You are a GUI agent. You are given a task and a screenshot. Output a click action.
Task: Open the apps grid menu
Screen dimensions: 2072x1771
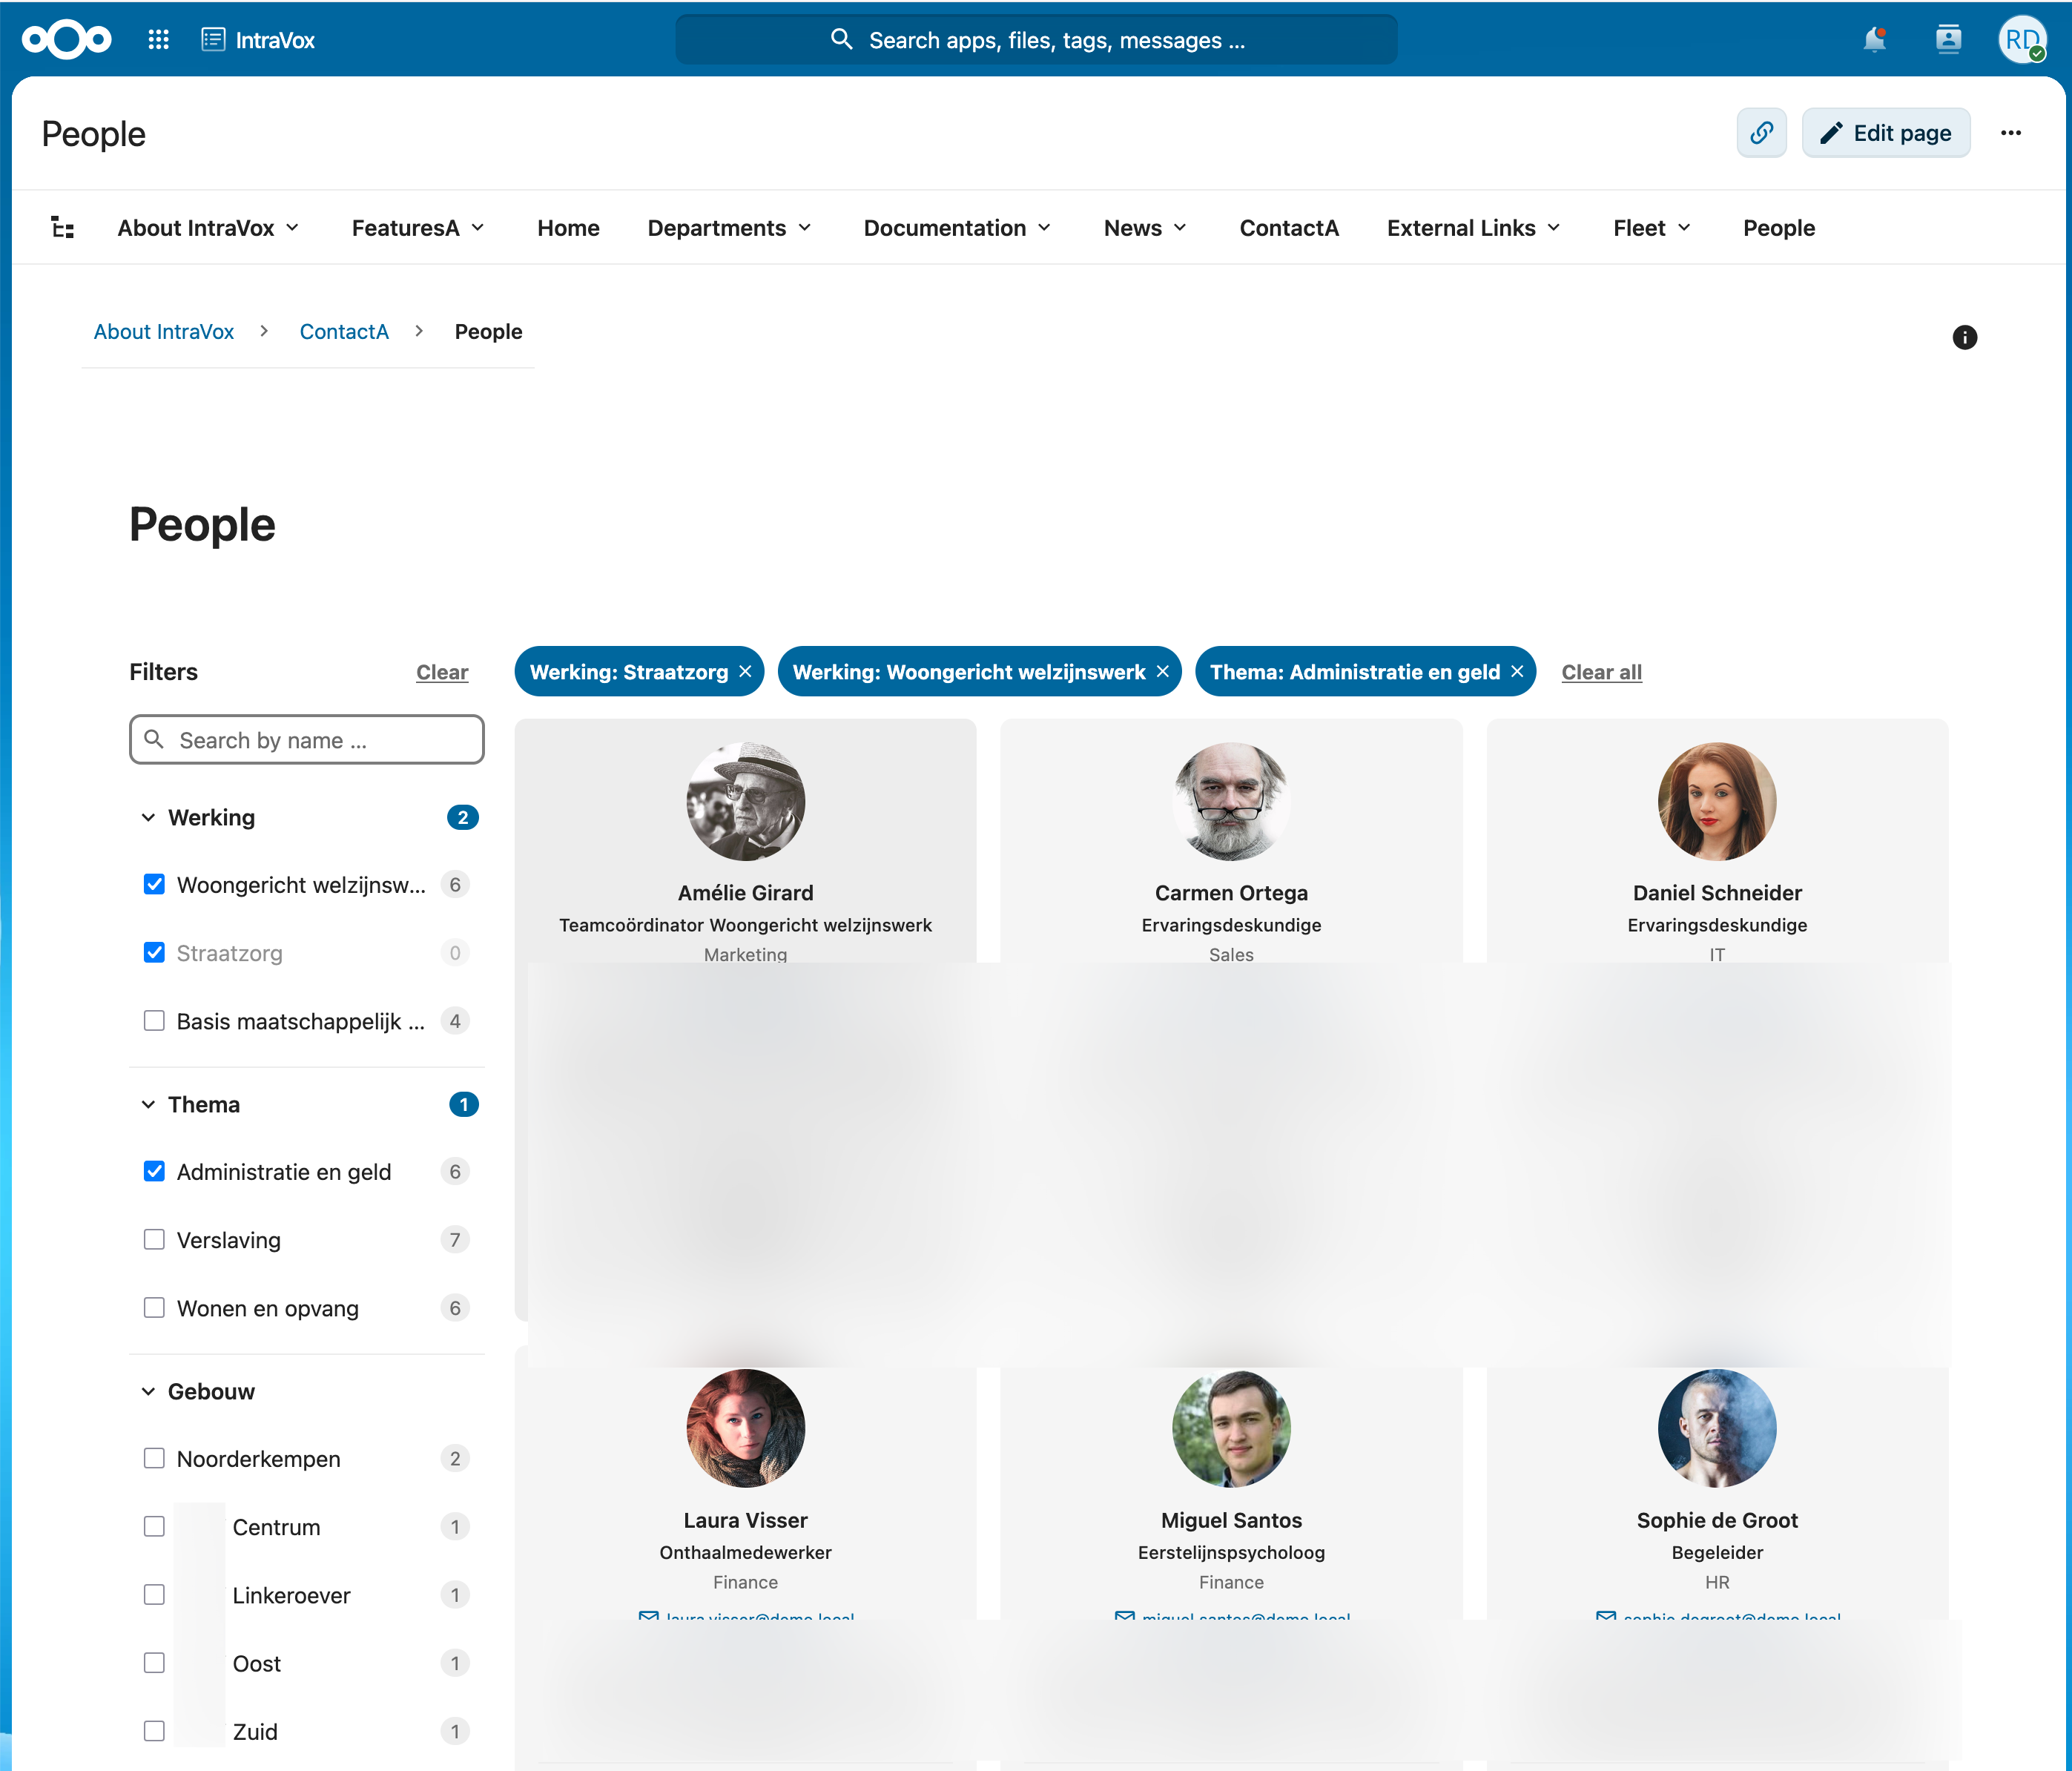[158, 40]
